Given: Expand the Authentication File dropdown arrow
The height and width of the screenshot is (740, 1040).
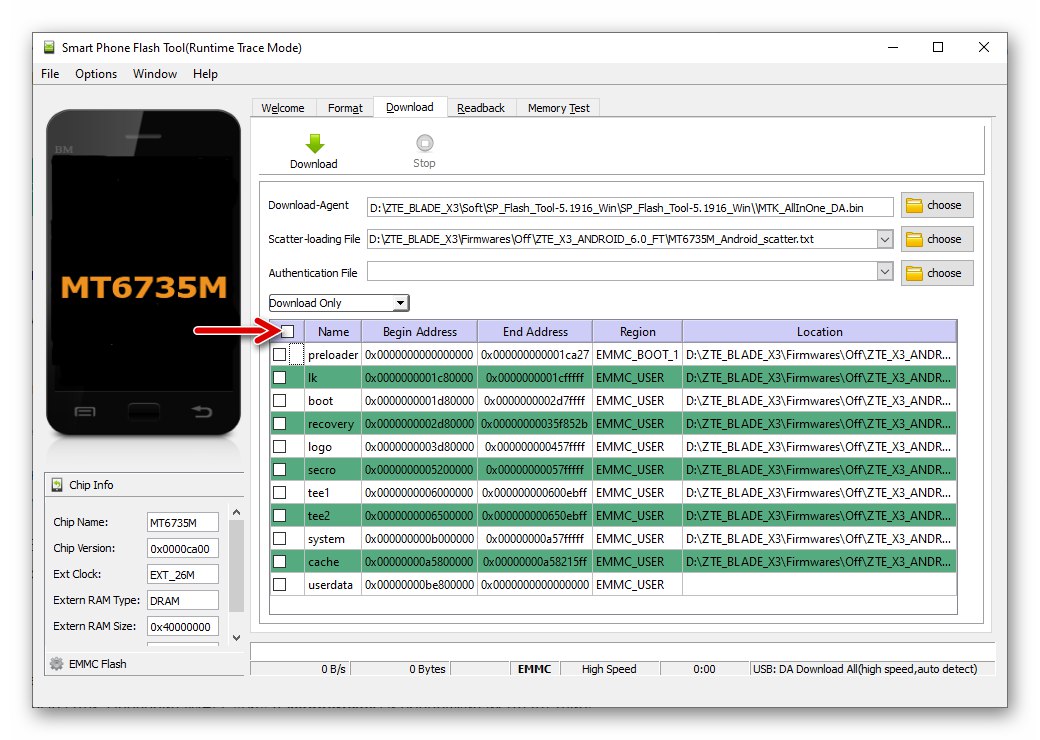Looking at the screenshot, I should (884, 272).
